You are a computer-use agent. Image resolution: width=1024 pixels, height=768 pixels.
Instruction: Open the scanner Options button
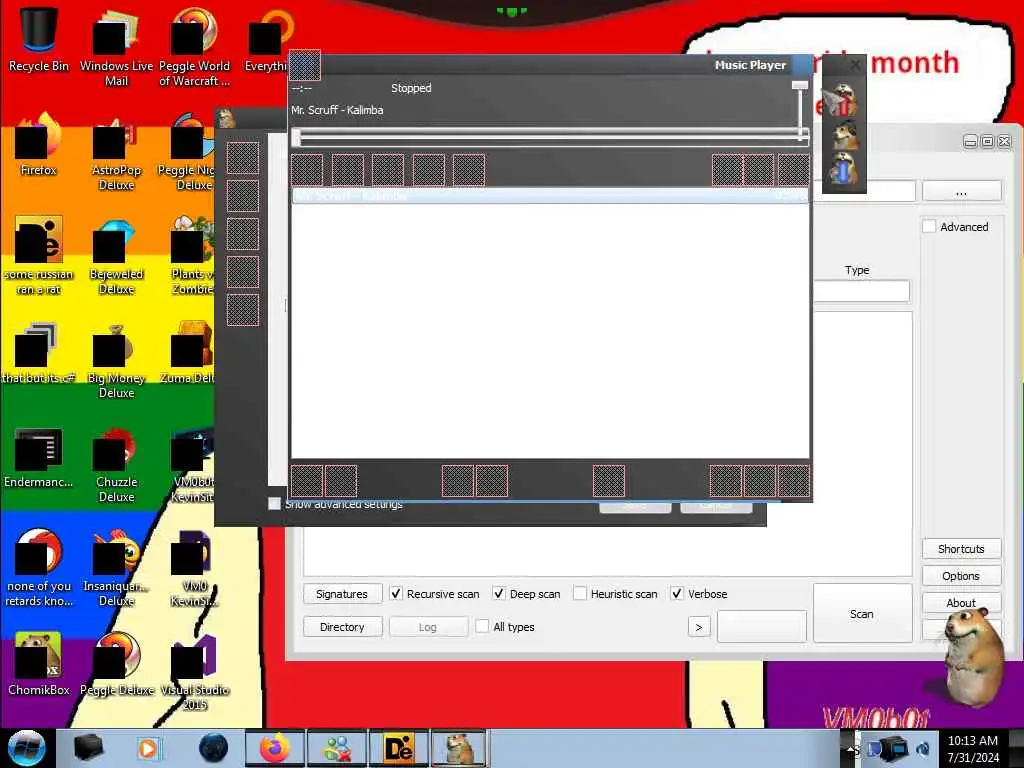pyautogui.click(x=961, y=576)
